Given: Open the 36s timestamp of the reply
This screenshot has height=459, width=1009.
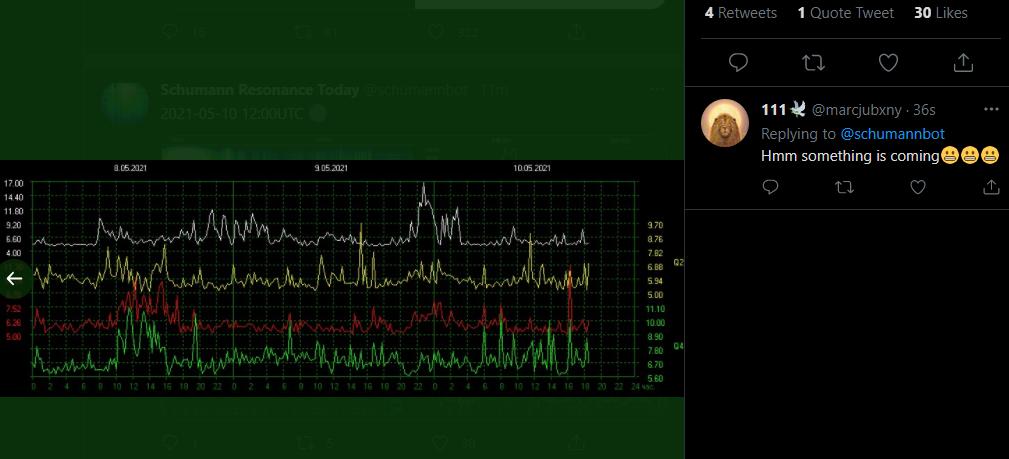Looking at the screenshot, I should coord(924,110).
